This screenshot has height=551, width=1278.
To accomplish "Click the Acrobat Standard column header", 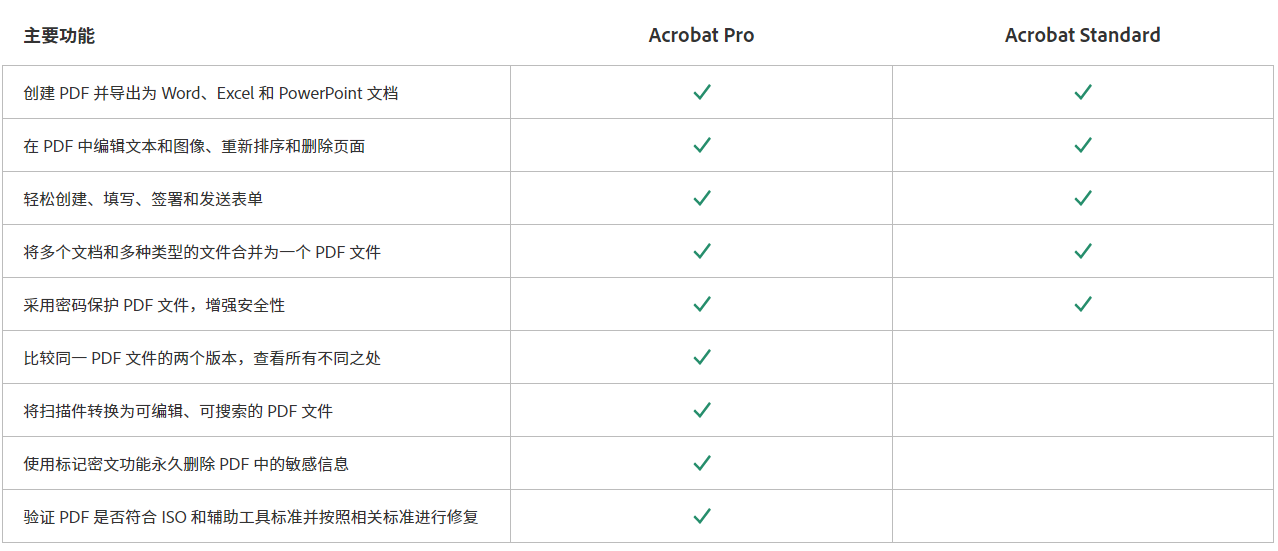I will pyautogui.click(x=1083, y=35).
